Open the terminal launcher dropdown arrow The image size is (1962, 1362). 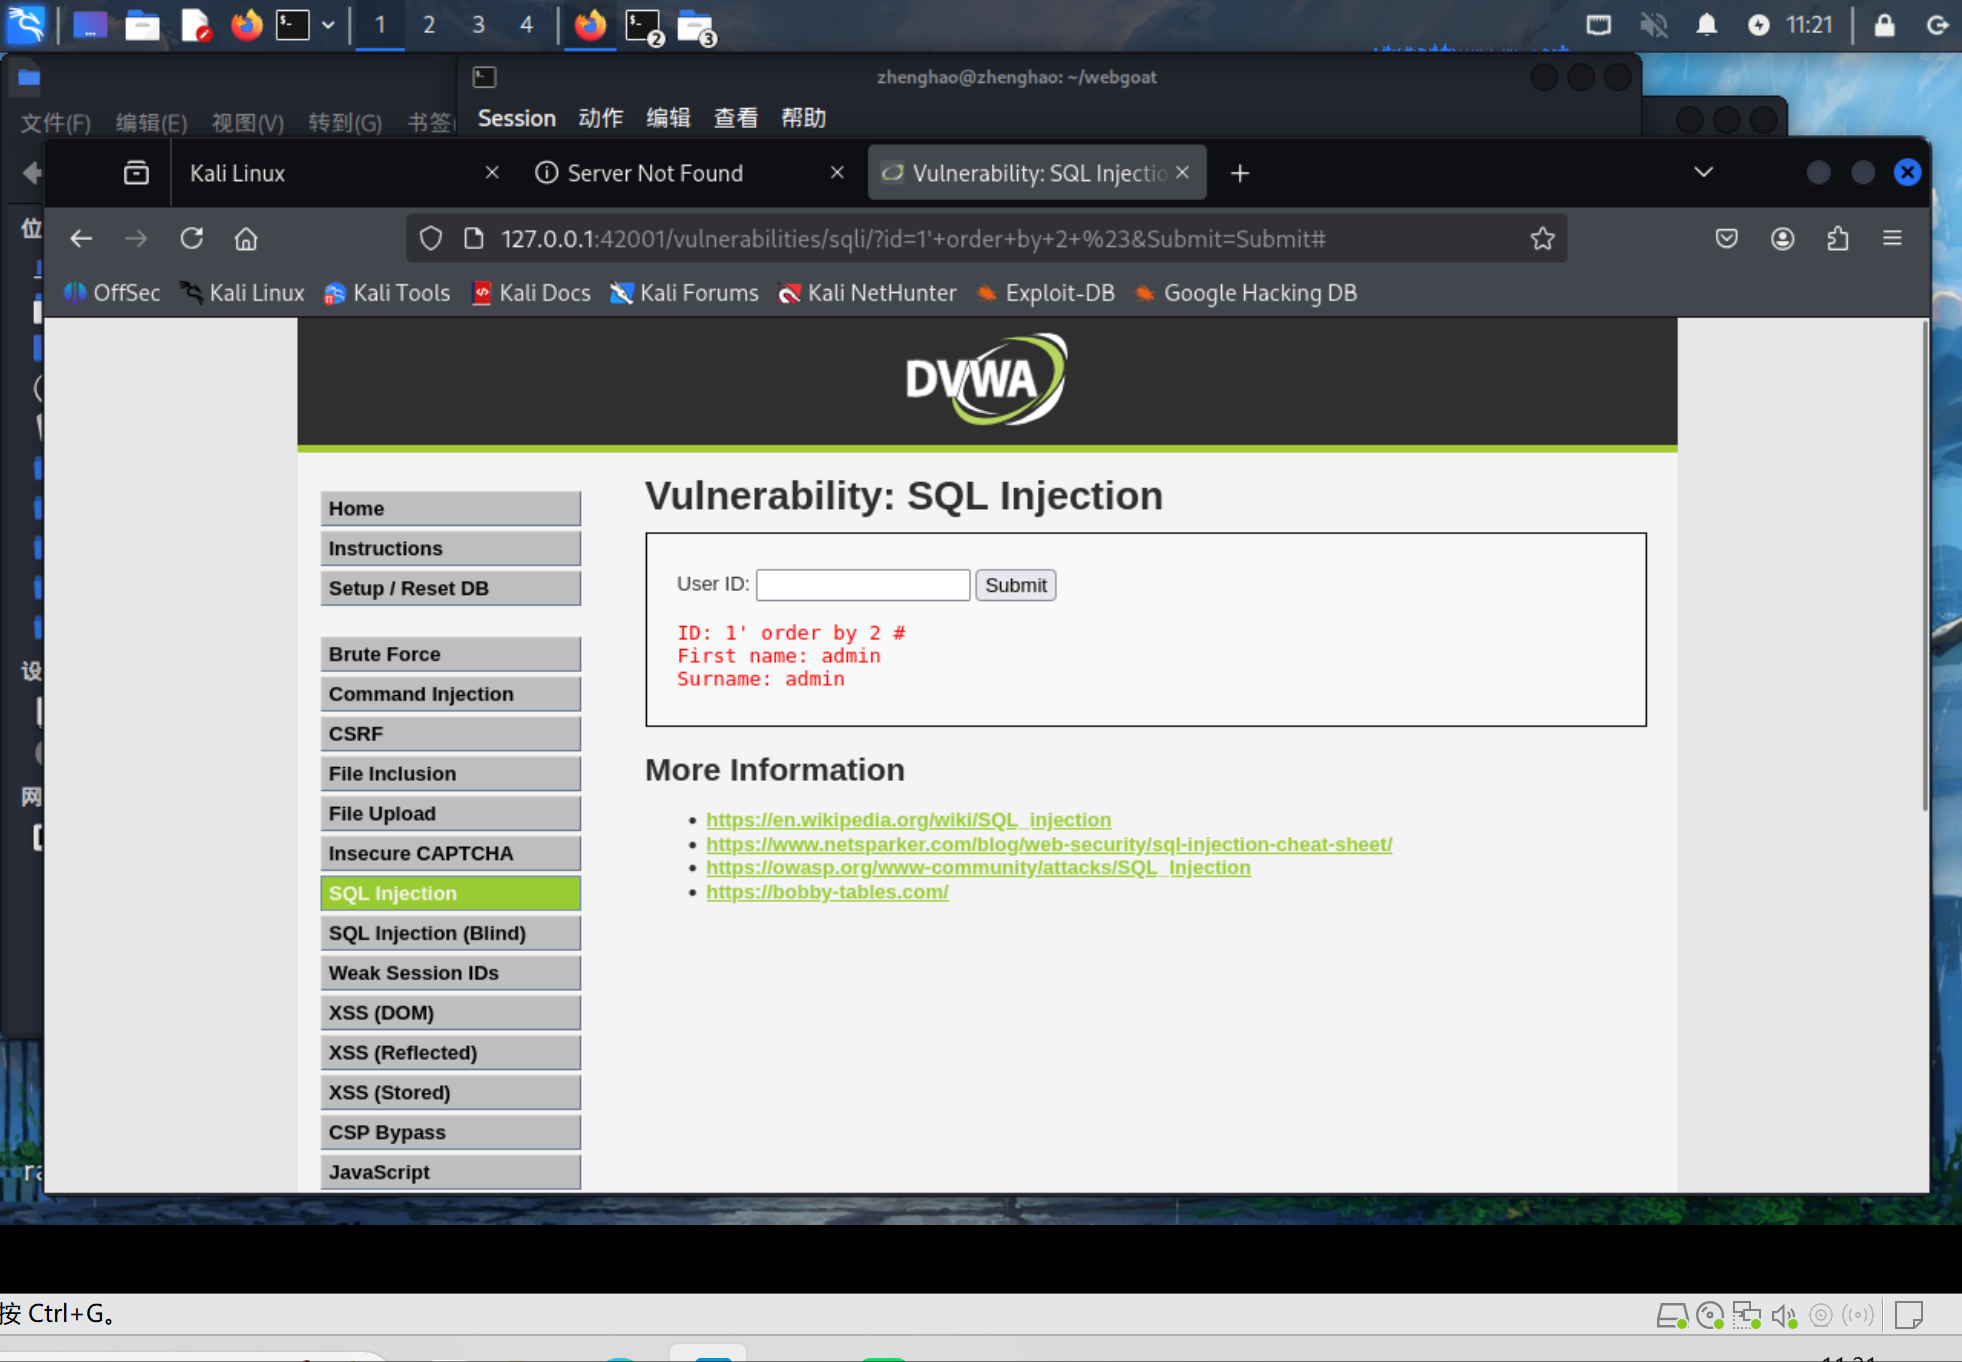point(328,25)
